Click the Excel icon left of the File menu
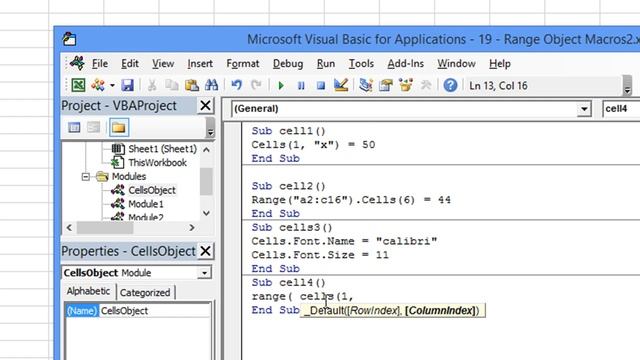640x360 pixels. (77, 63)
